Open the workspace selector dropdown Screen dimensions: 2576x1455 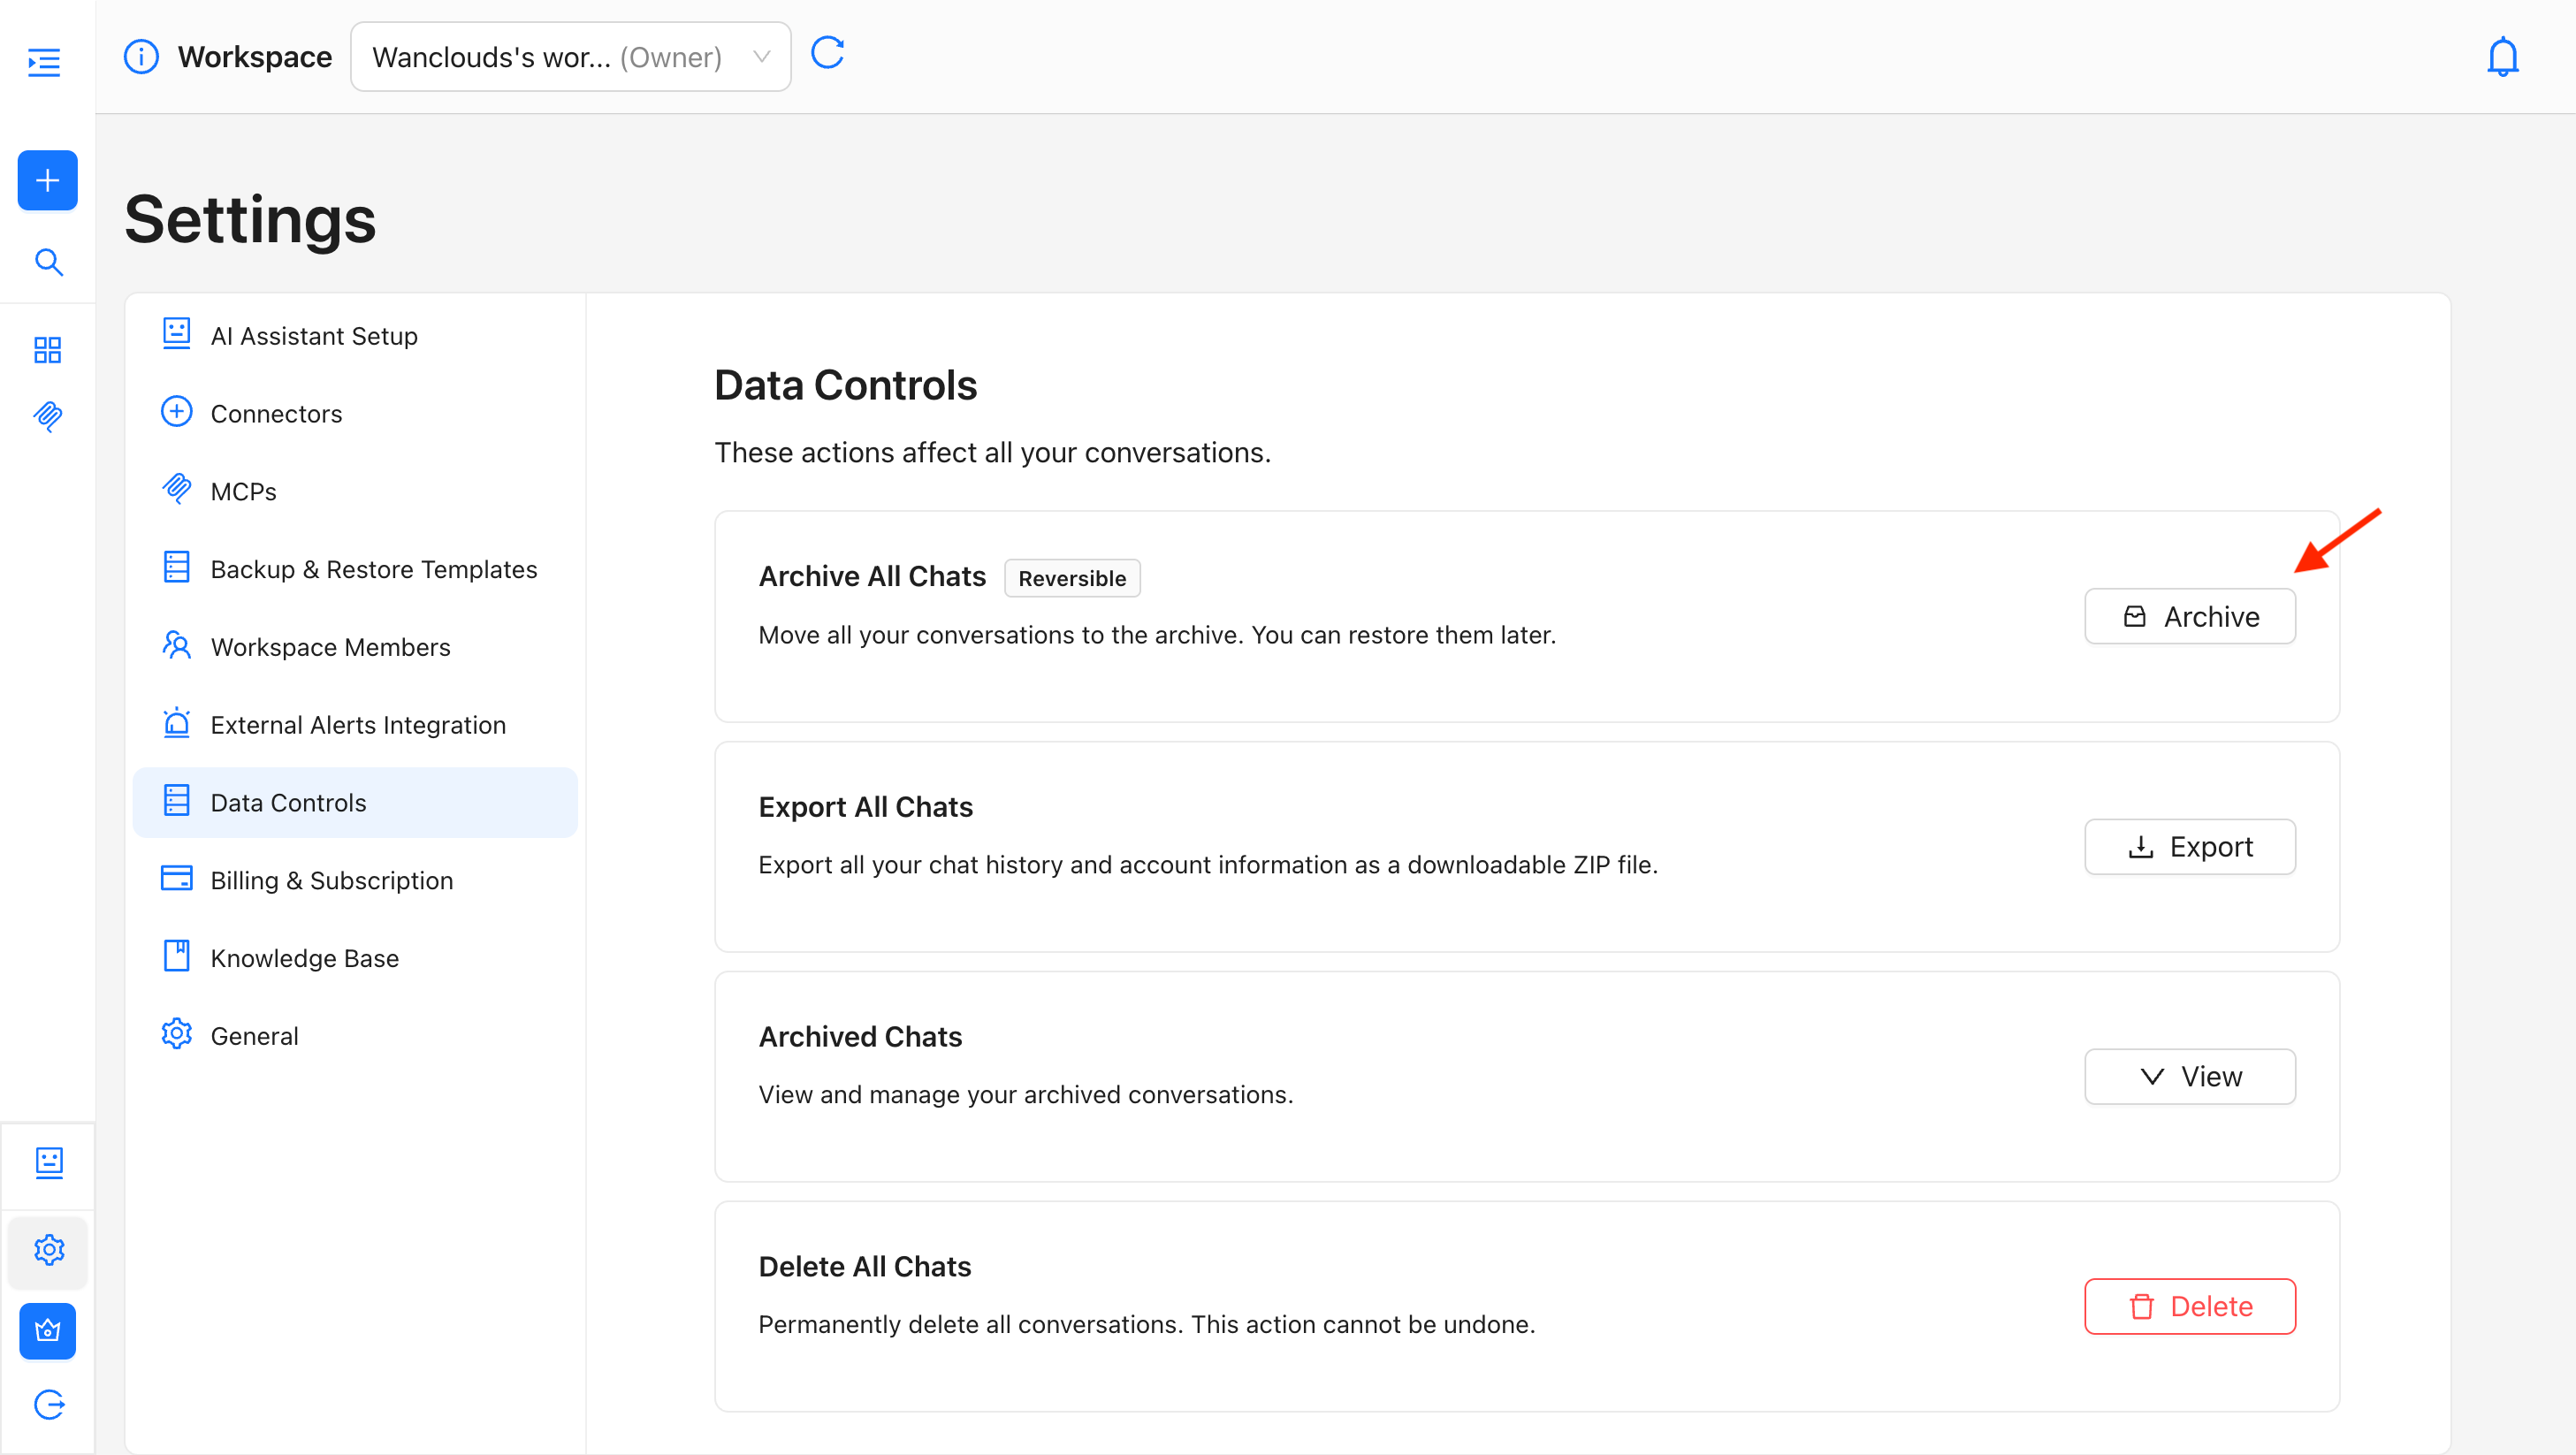point(570,57)
